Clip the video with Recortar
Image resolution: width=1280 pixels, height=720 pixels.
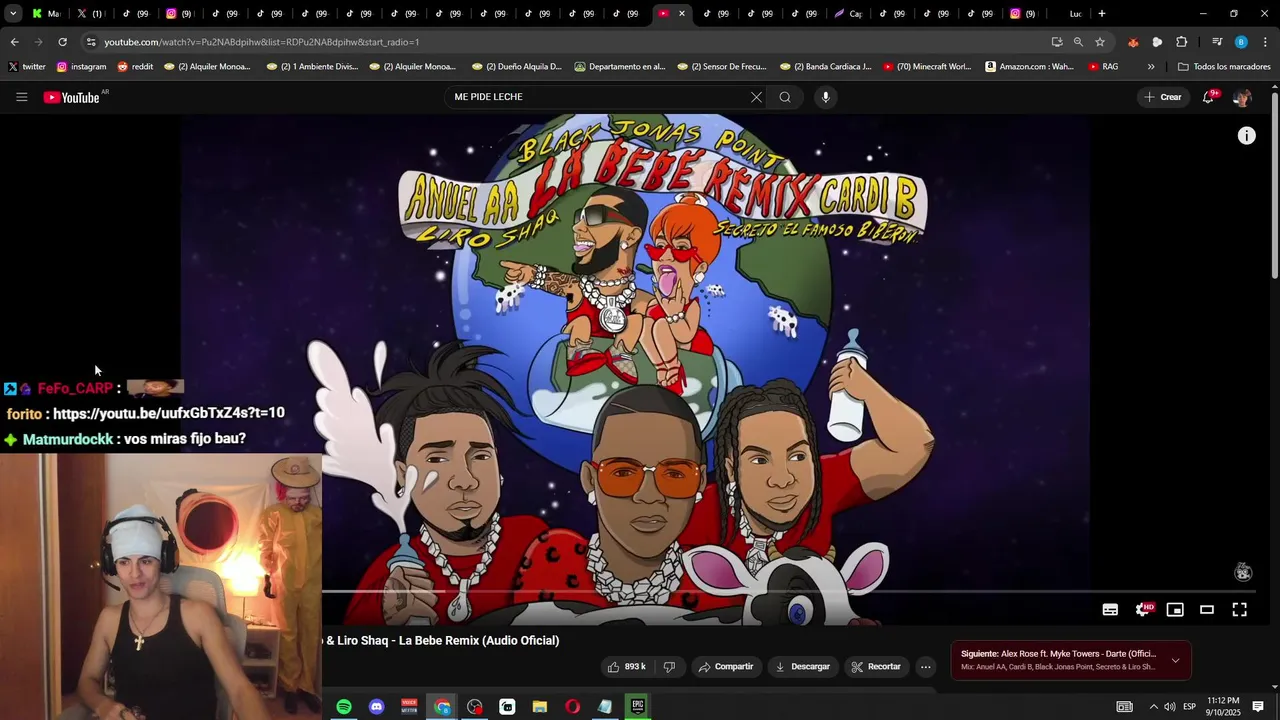click(876, 667)
